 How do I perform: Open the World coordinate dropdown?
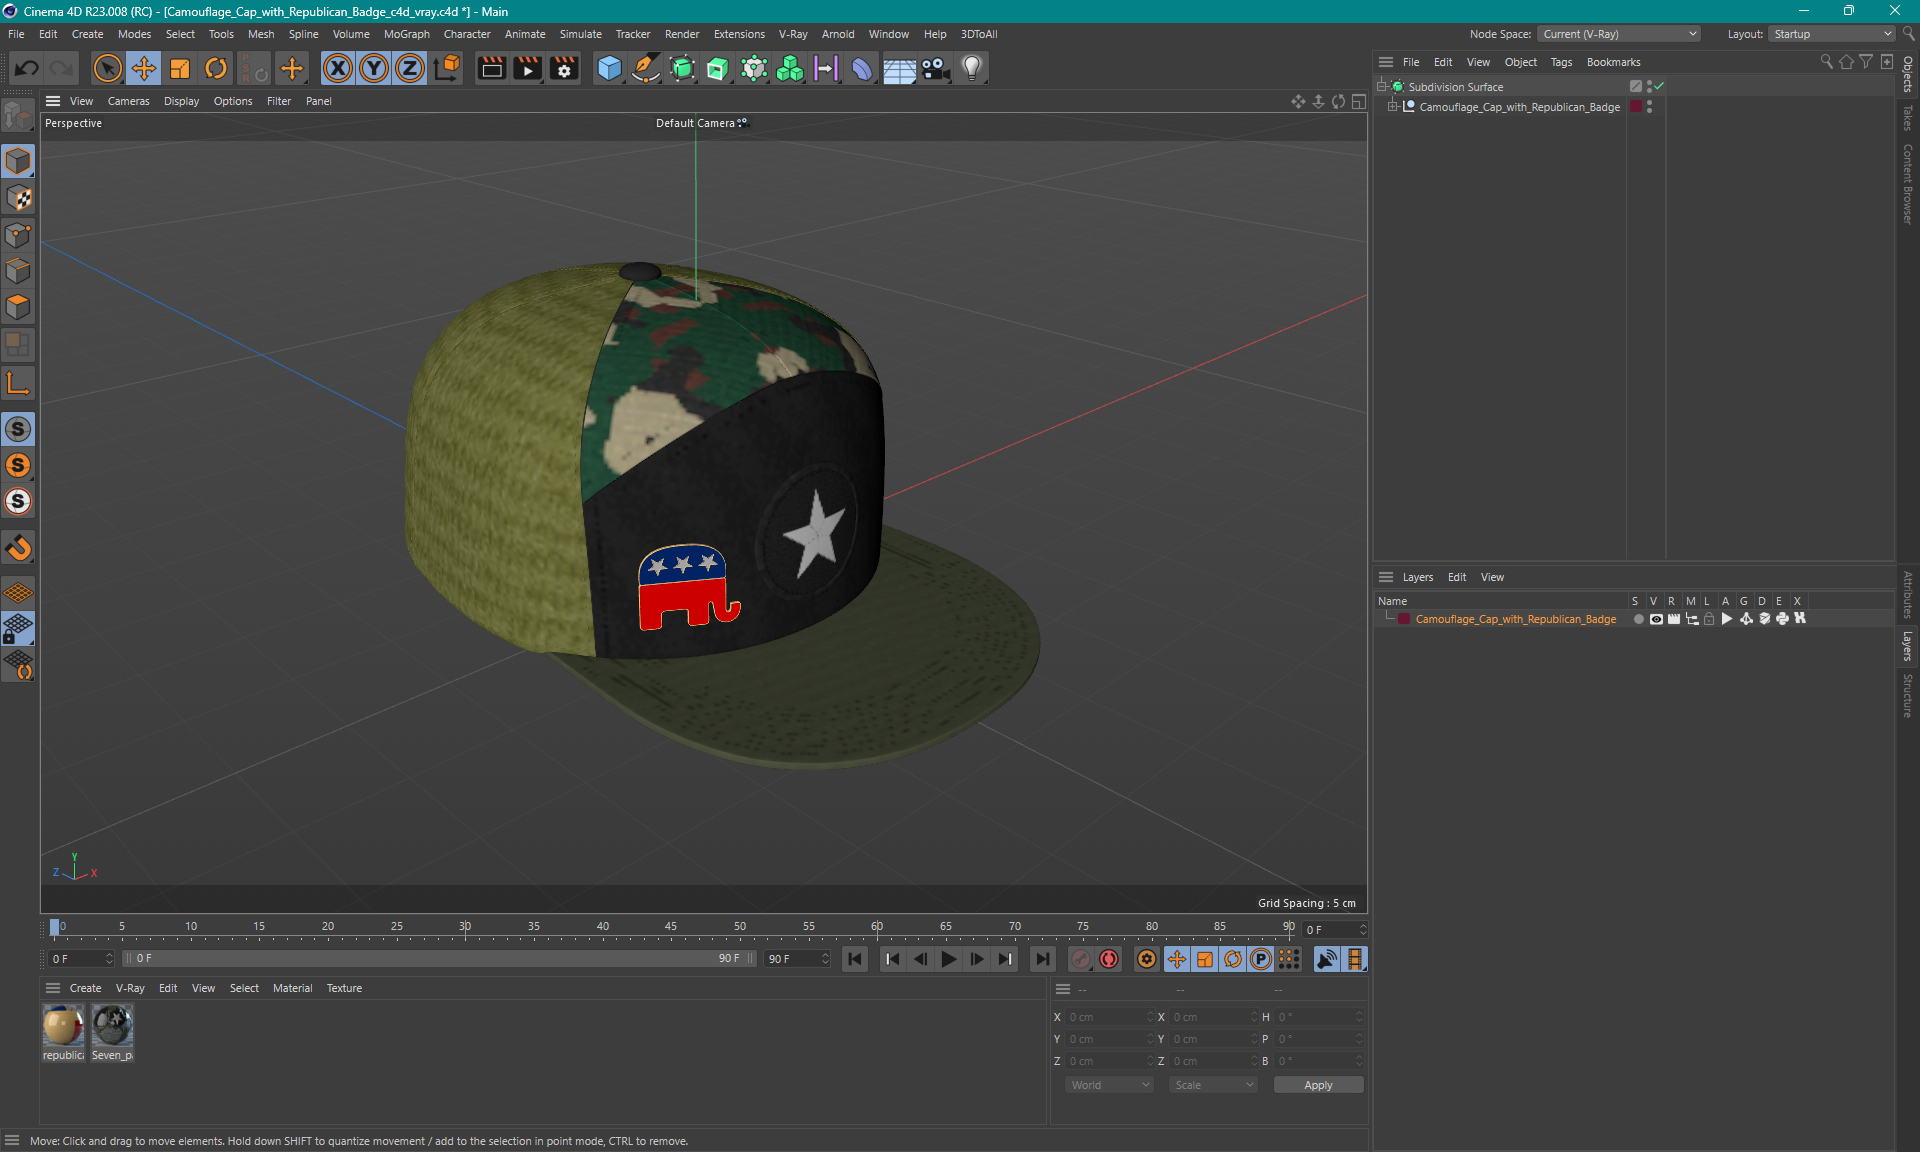(x=1109, y=1085)
